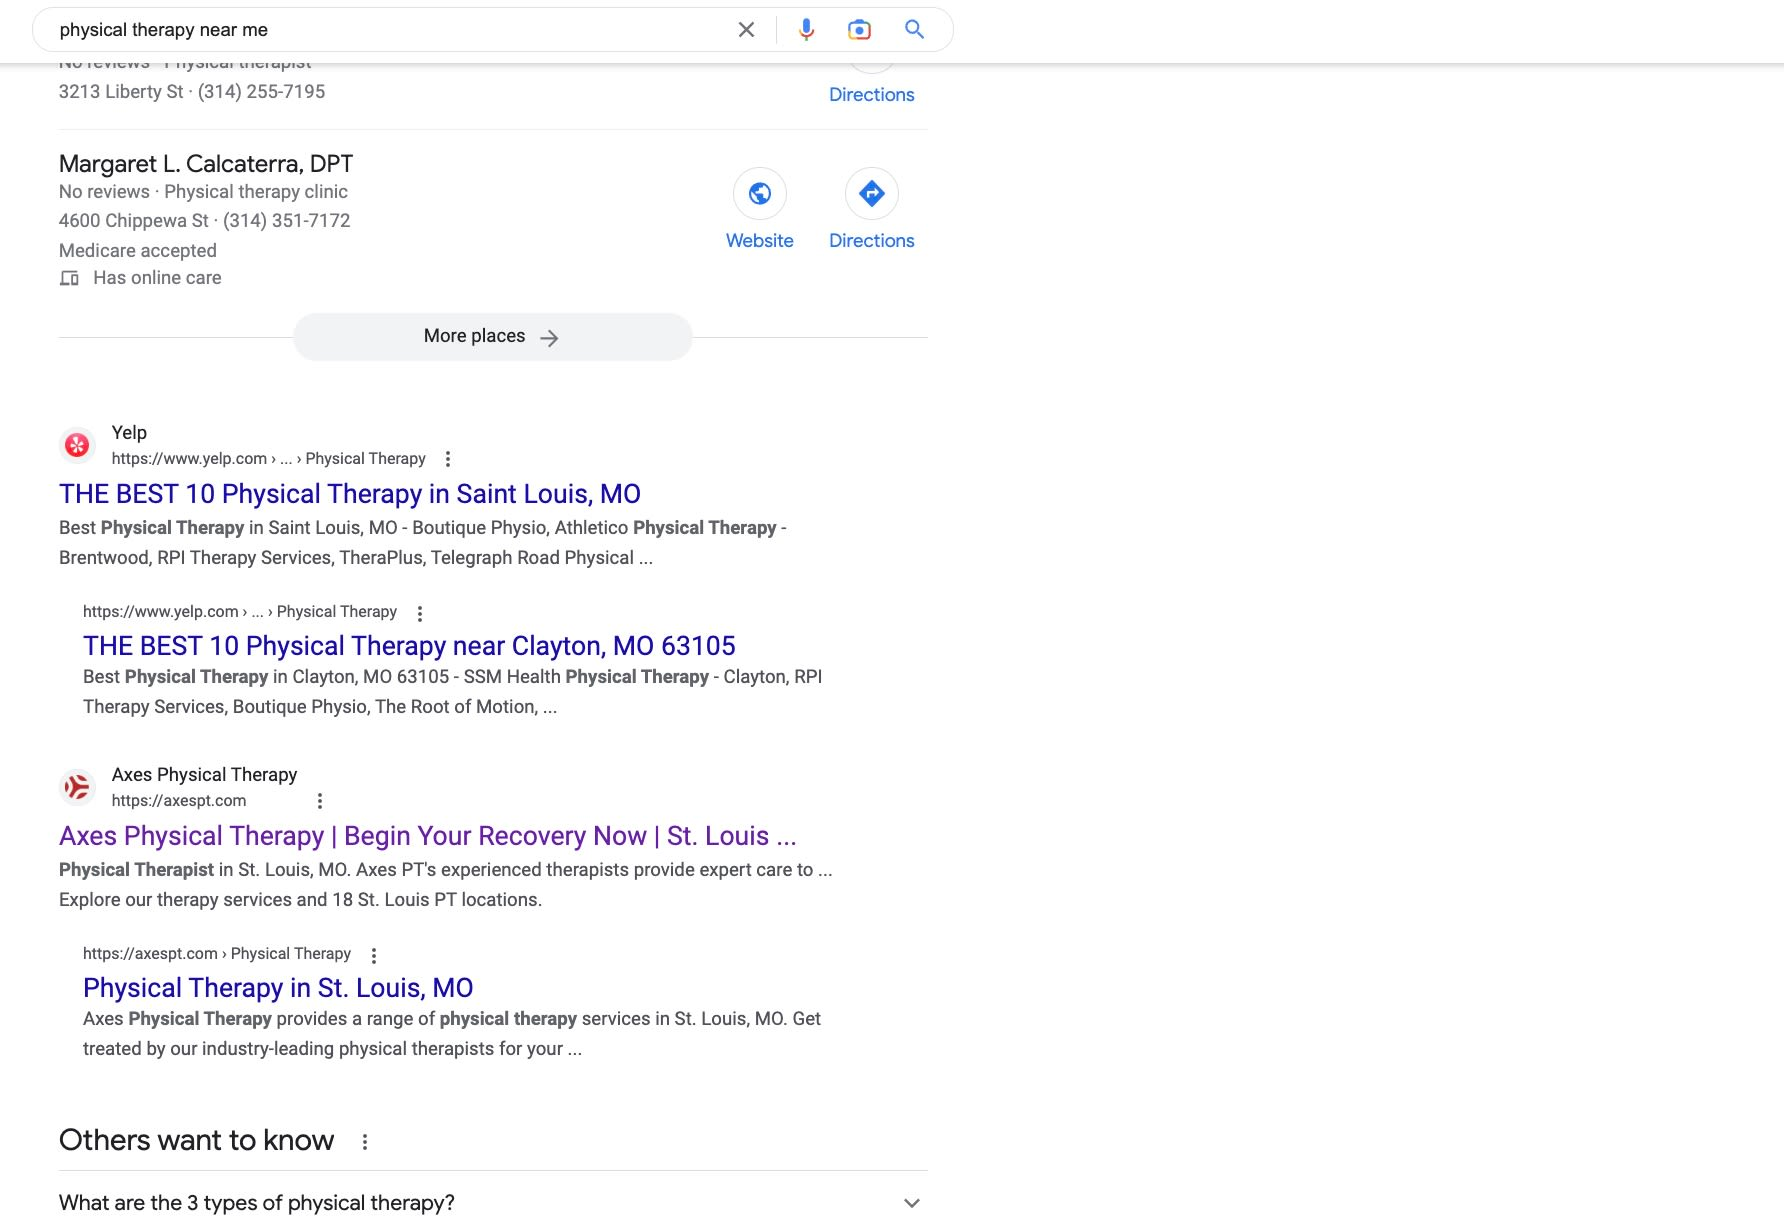Open Google Lens camera search

coord(859,30)
